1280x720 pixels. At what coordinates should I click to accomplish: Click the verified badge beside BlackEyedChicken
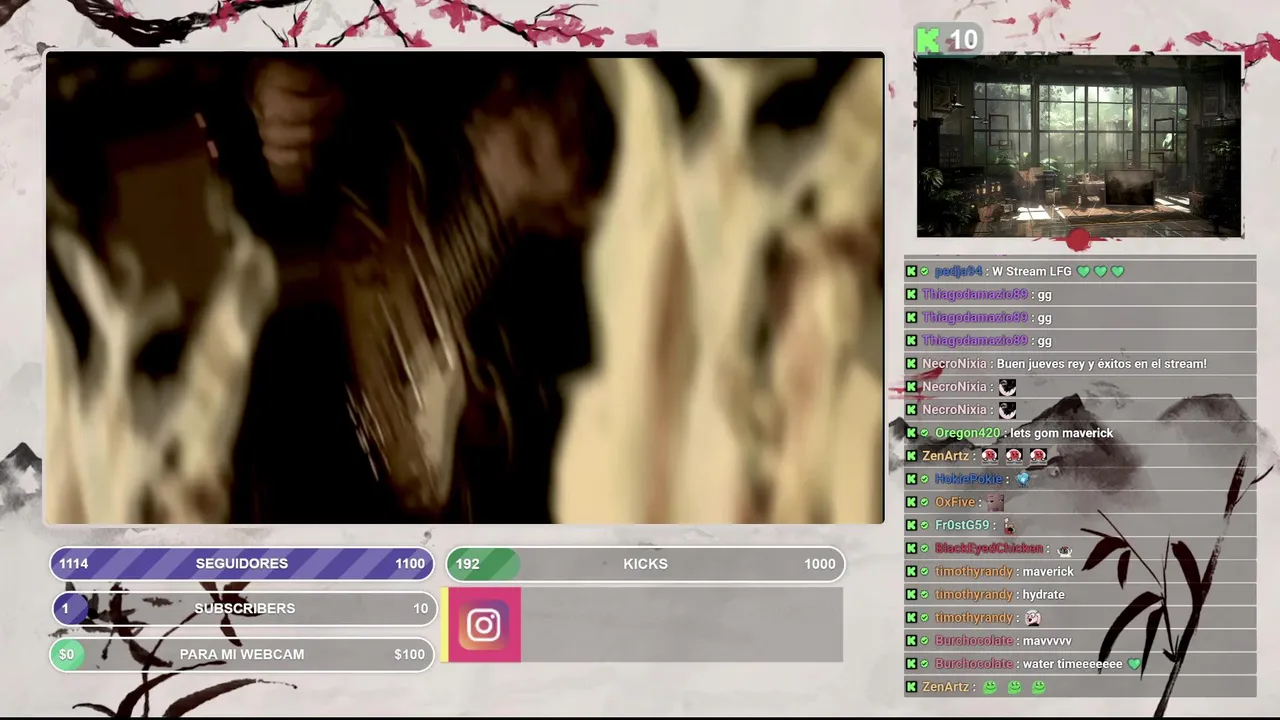point(925,548)
